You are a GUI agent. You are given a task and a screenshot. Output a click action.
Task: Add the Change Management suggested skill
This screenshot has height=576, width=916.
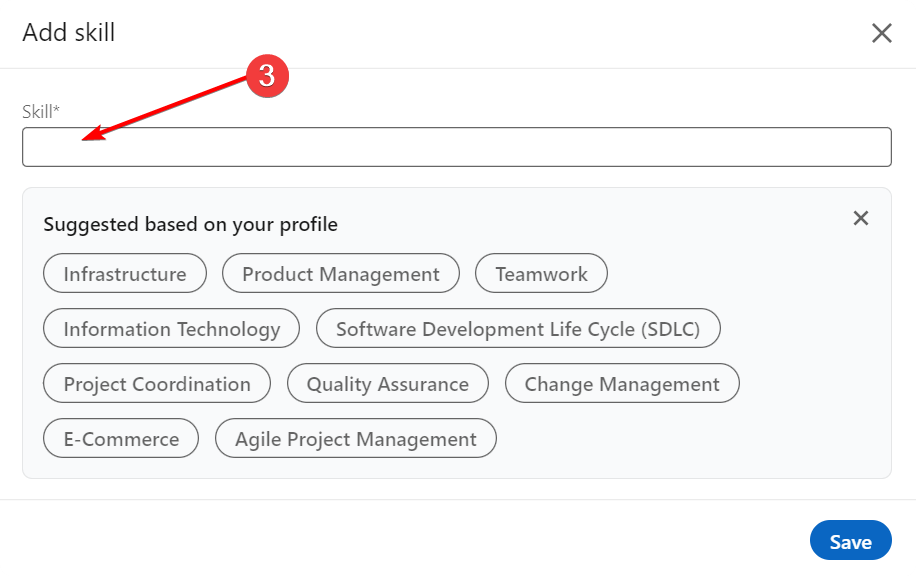[x=622, y=384]
